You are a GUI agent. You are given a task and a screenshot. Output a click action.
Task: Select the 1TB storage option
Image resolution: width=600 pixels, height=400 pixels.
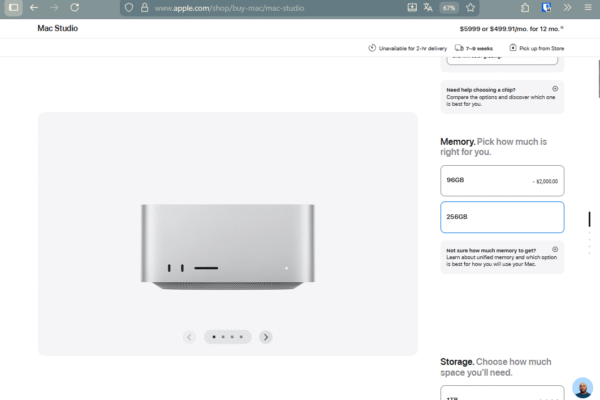tap(502, 393)
